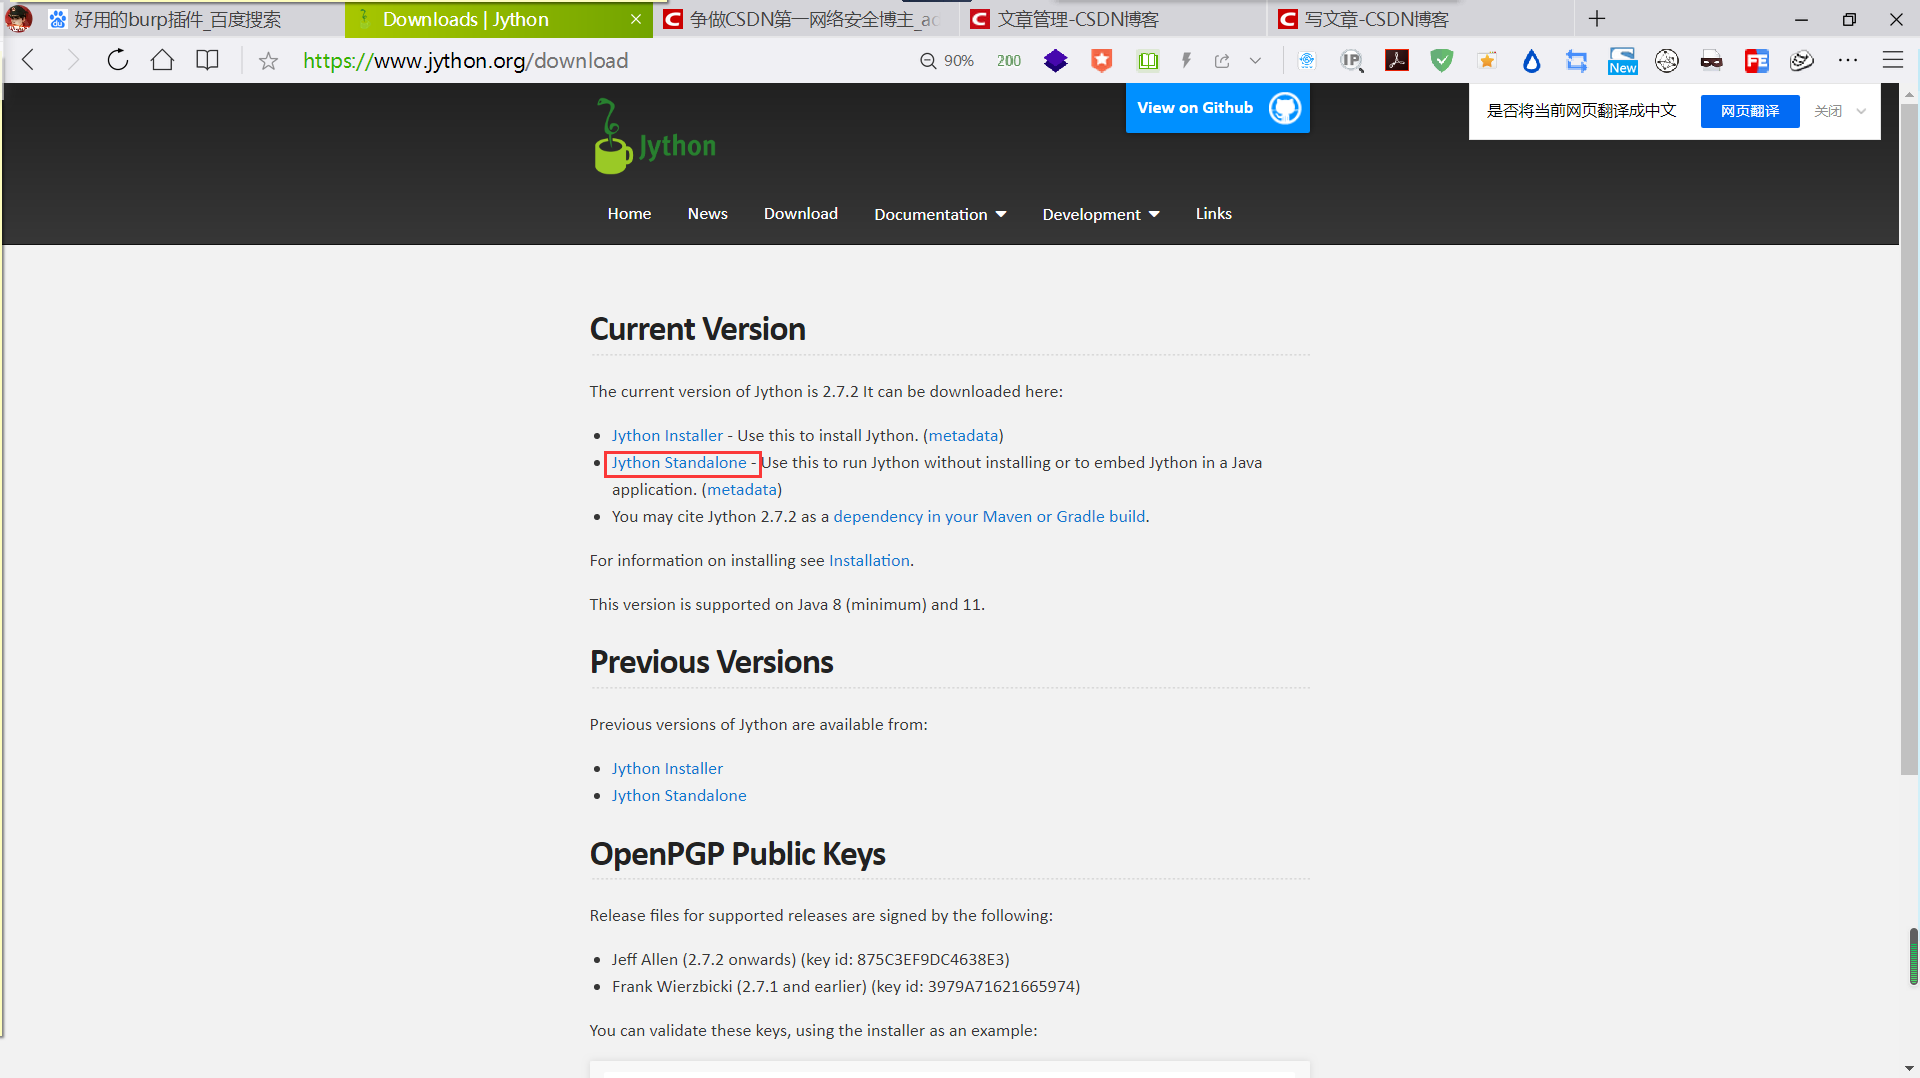Open the metadata link for Jython Standalone

tap(742, 490)
